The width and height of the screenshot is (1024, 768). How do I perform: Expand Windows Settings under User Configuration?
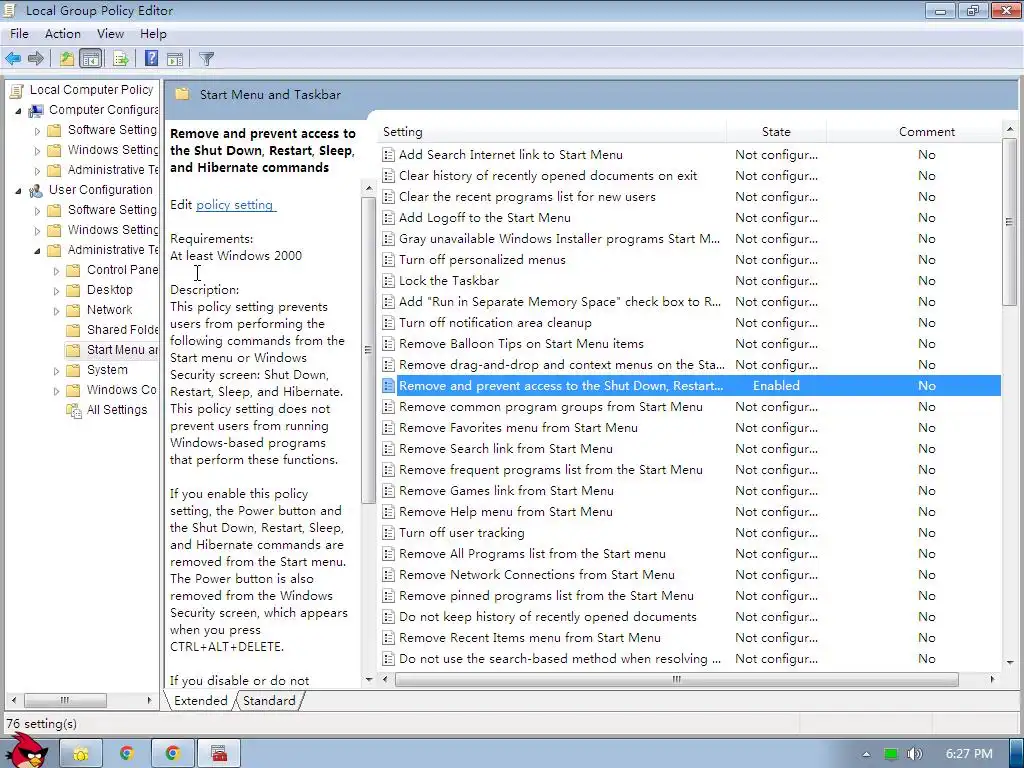(37, 231)
